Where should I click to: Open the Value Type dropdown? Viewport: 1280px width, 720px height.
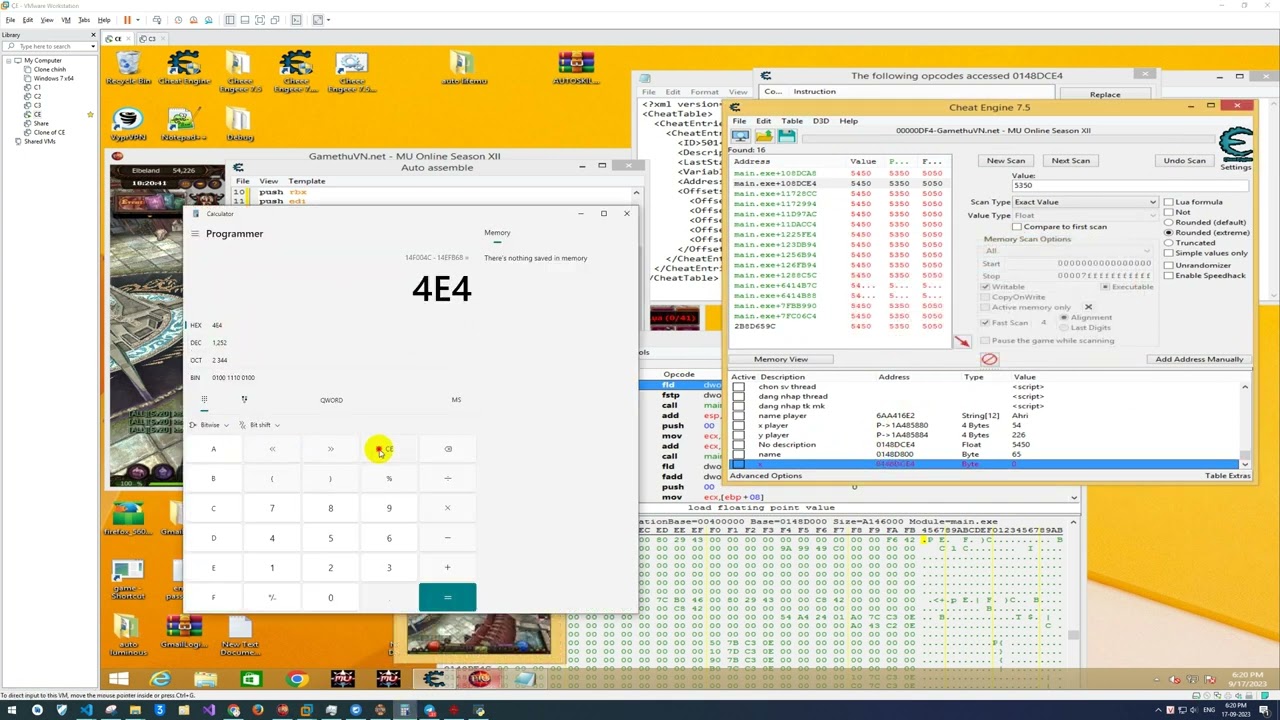(1084, 215)
